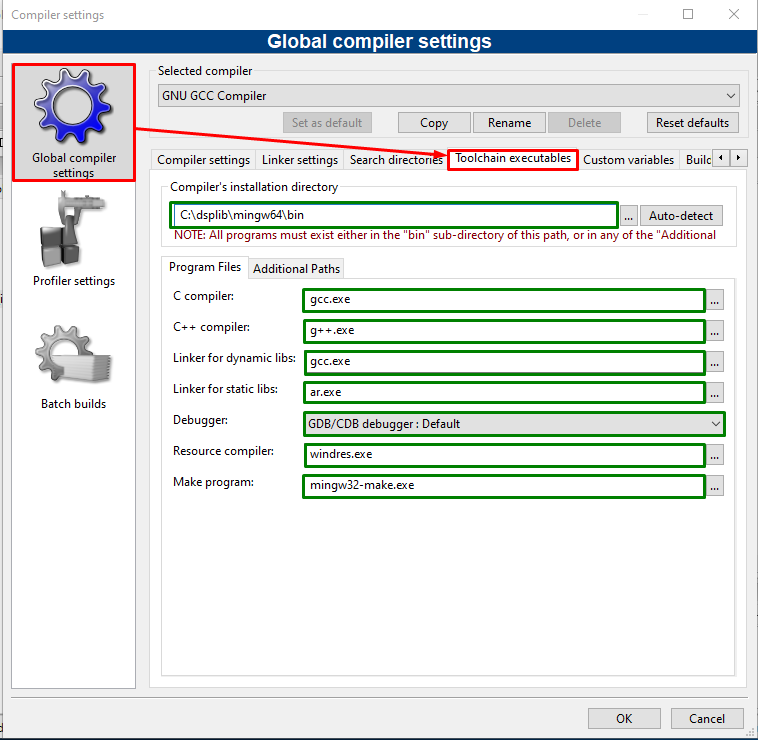Browse for Make program executable
This screenshot has height=740, width=758.
[x=715, y=486]
